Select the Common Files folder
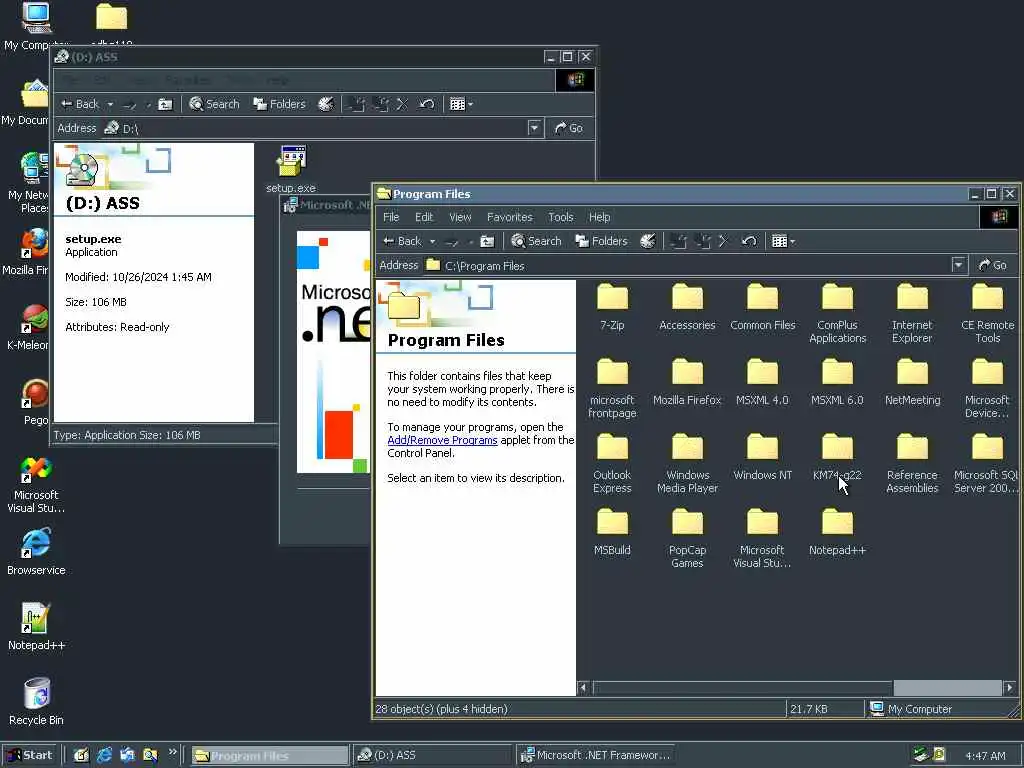Image resolution: width=1024 pixels, height=768 pixels. coord(762,307)
